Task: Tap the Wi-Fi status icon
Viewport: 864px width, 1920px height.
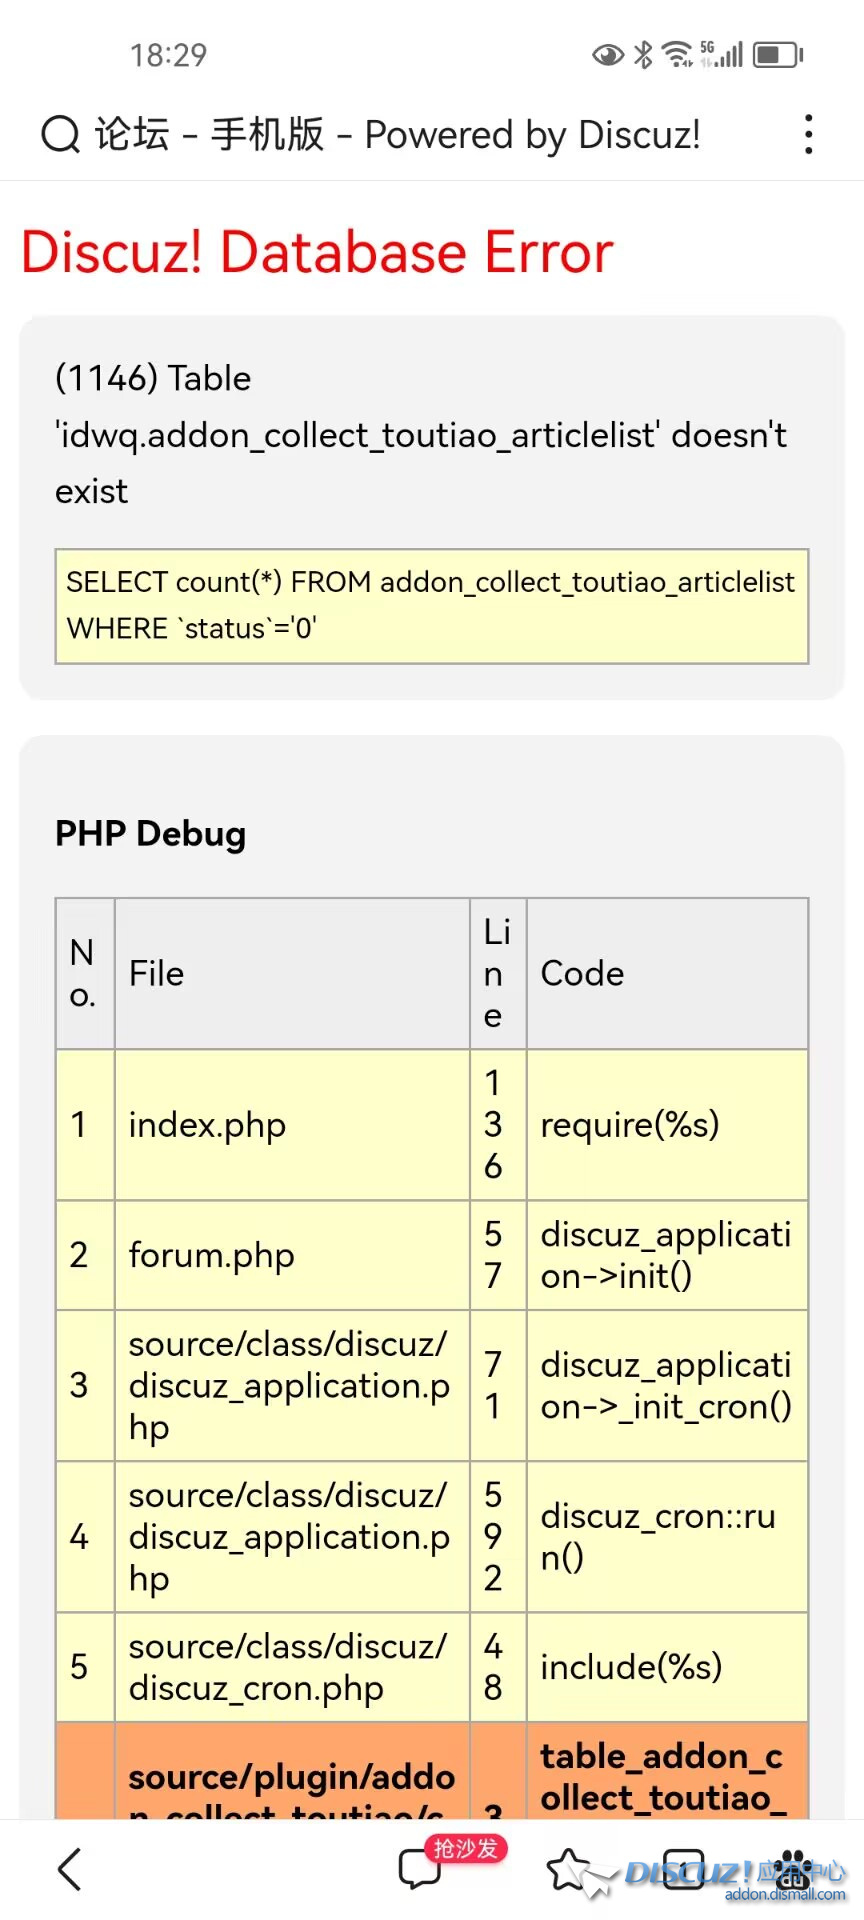Action: (x=678, y=54)
